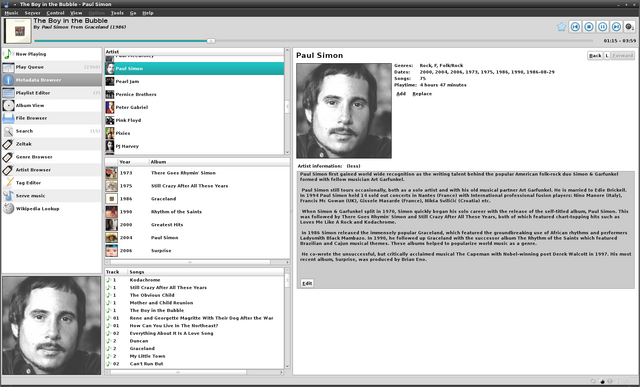Open the Music menu
The width and height of the screenshot is (640, 387).
tap(11, 13)
